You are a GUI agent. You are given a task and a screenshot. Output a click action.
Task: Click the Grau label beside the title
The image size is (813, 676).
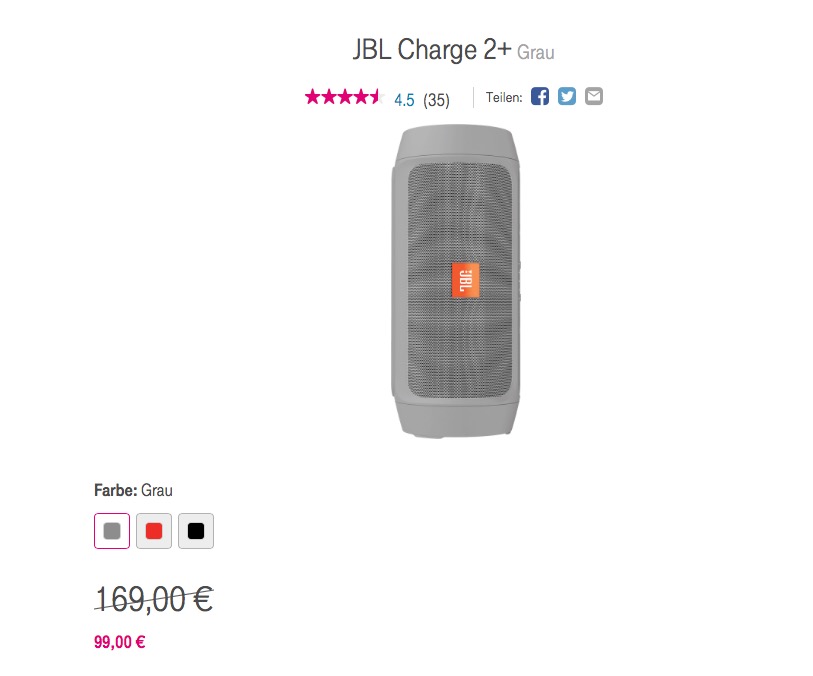click(x=536, y=52)
